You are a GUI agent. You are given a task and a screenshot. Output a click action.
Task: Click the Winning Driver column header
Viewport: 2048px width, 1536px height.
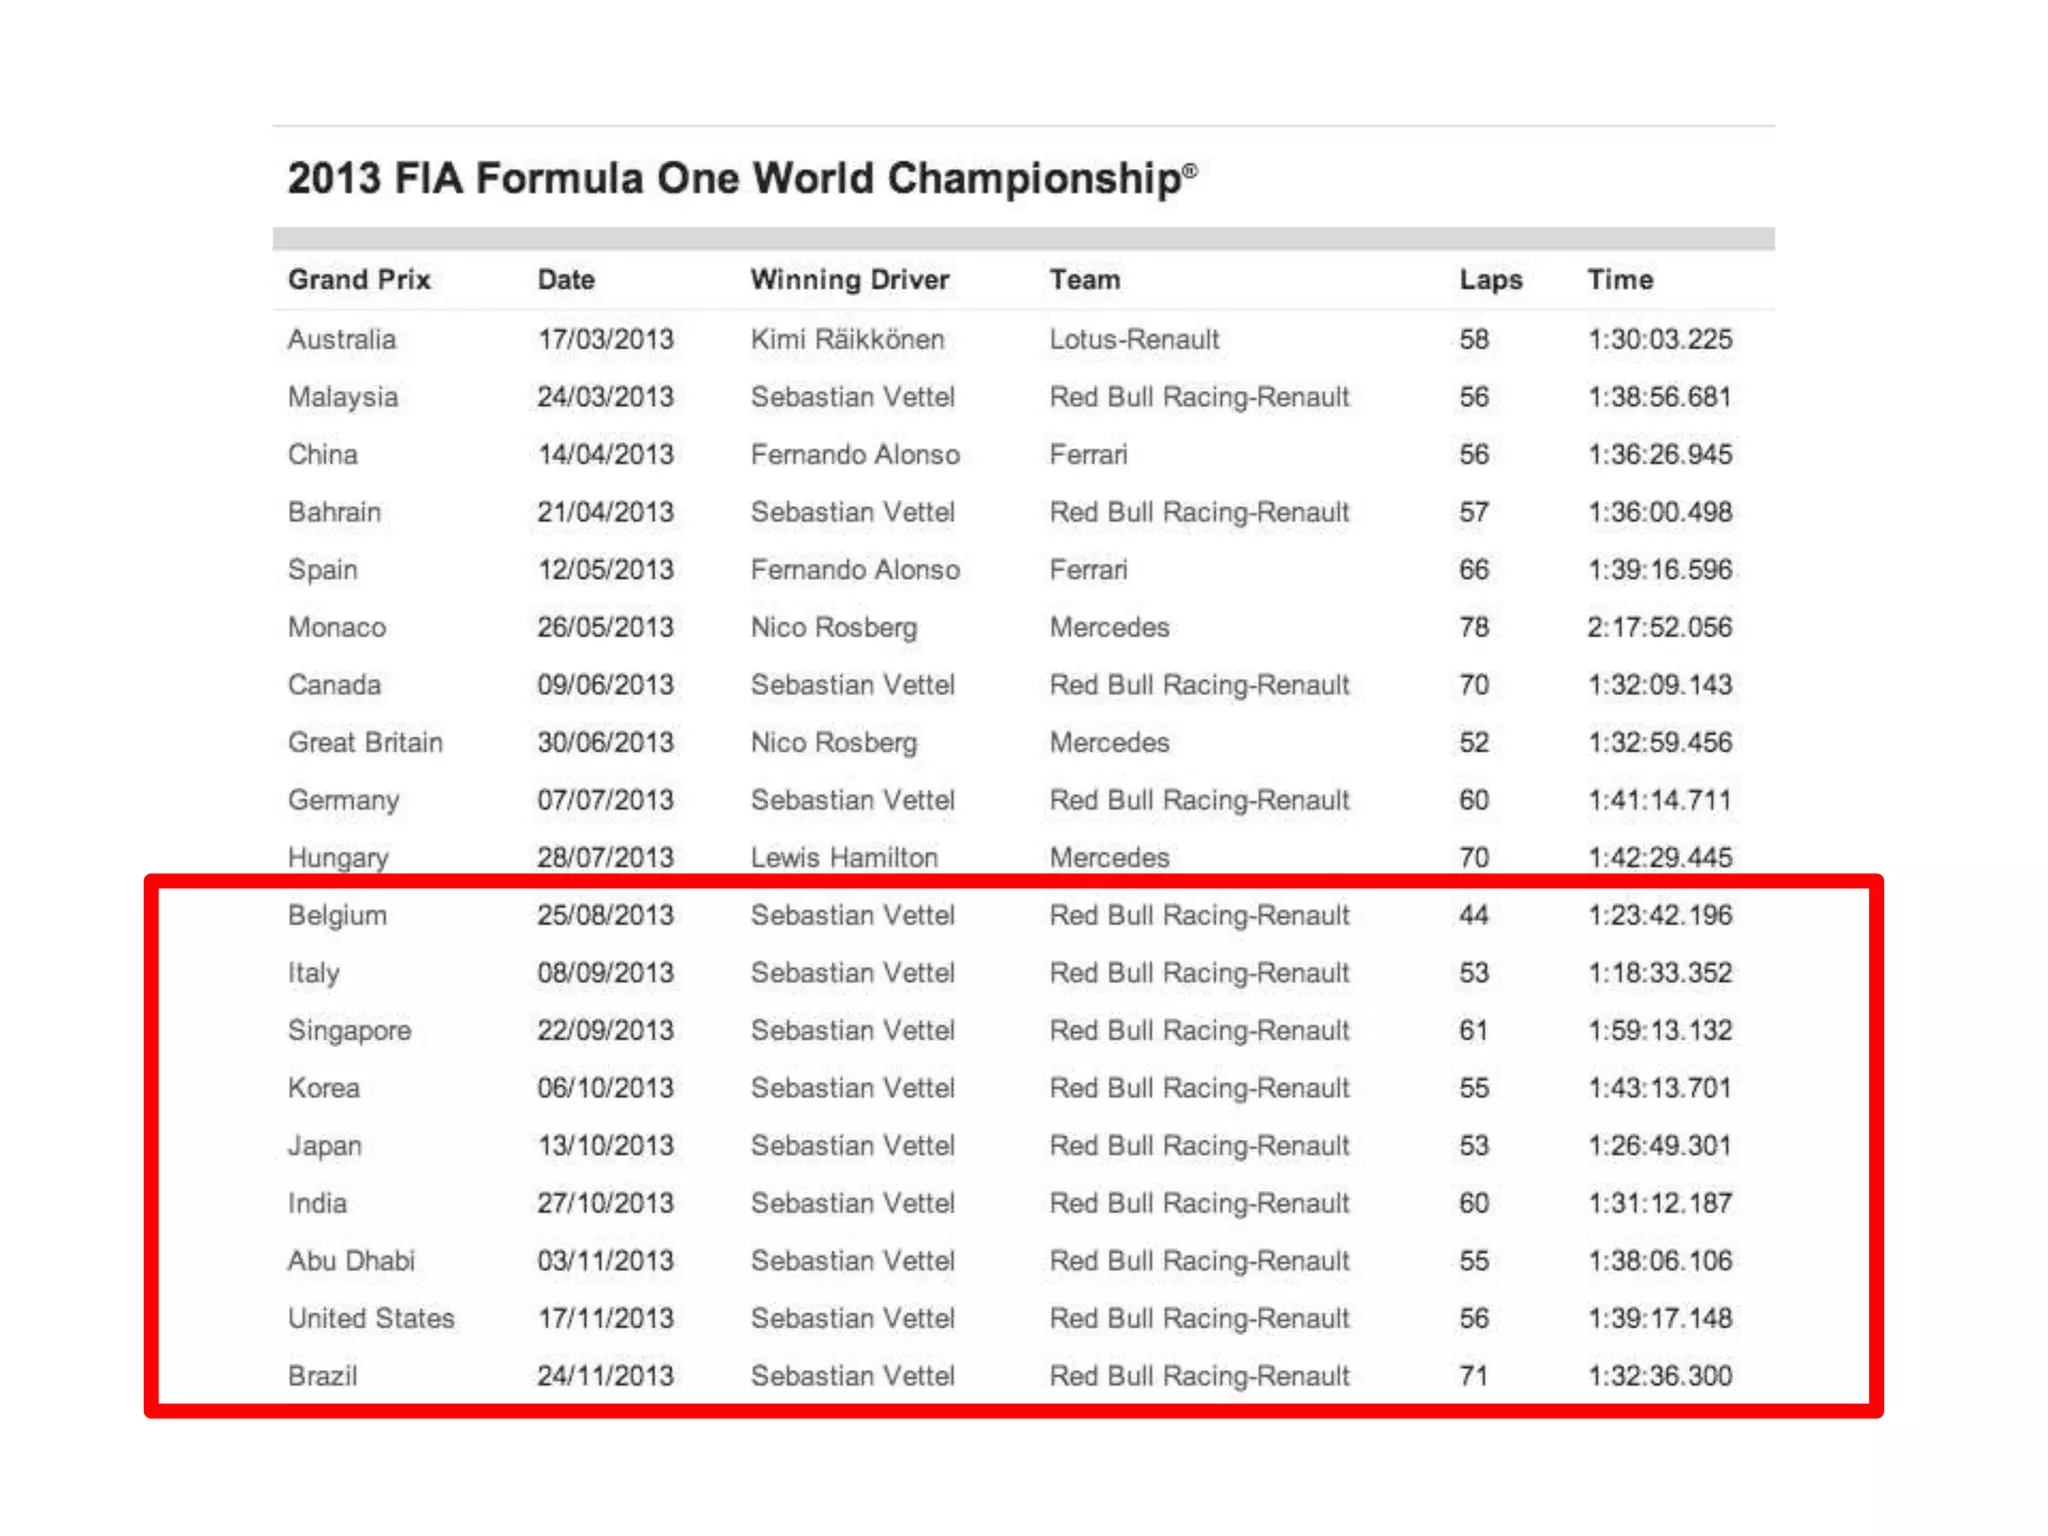[x=850, y=279]
